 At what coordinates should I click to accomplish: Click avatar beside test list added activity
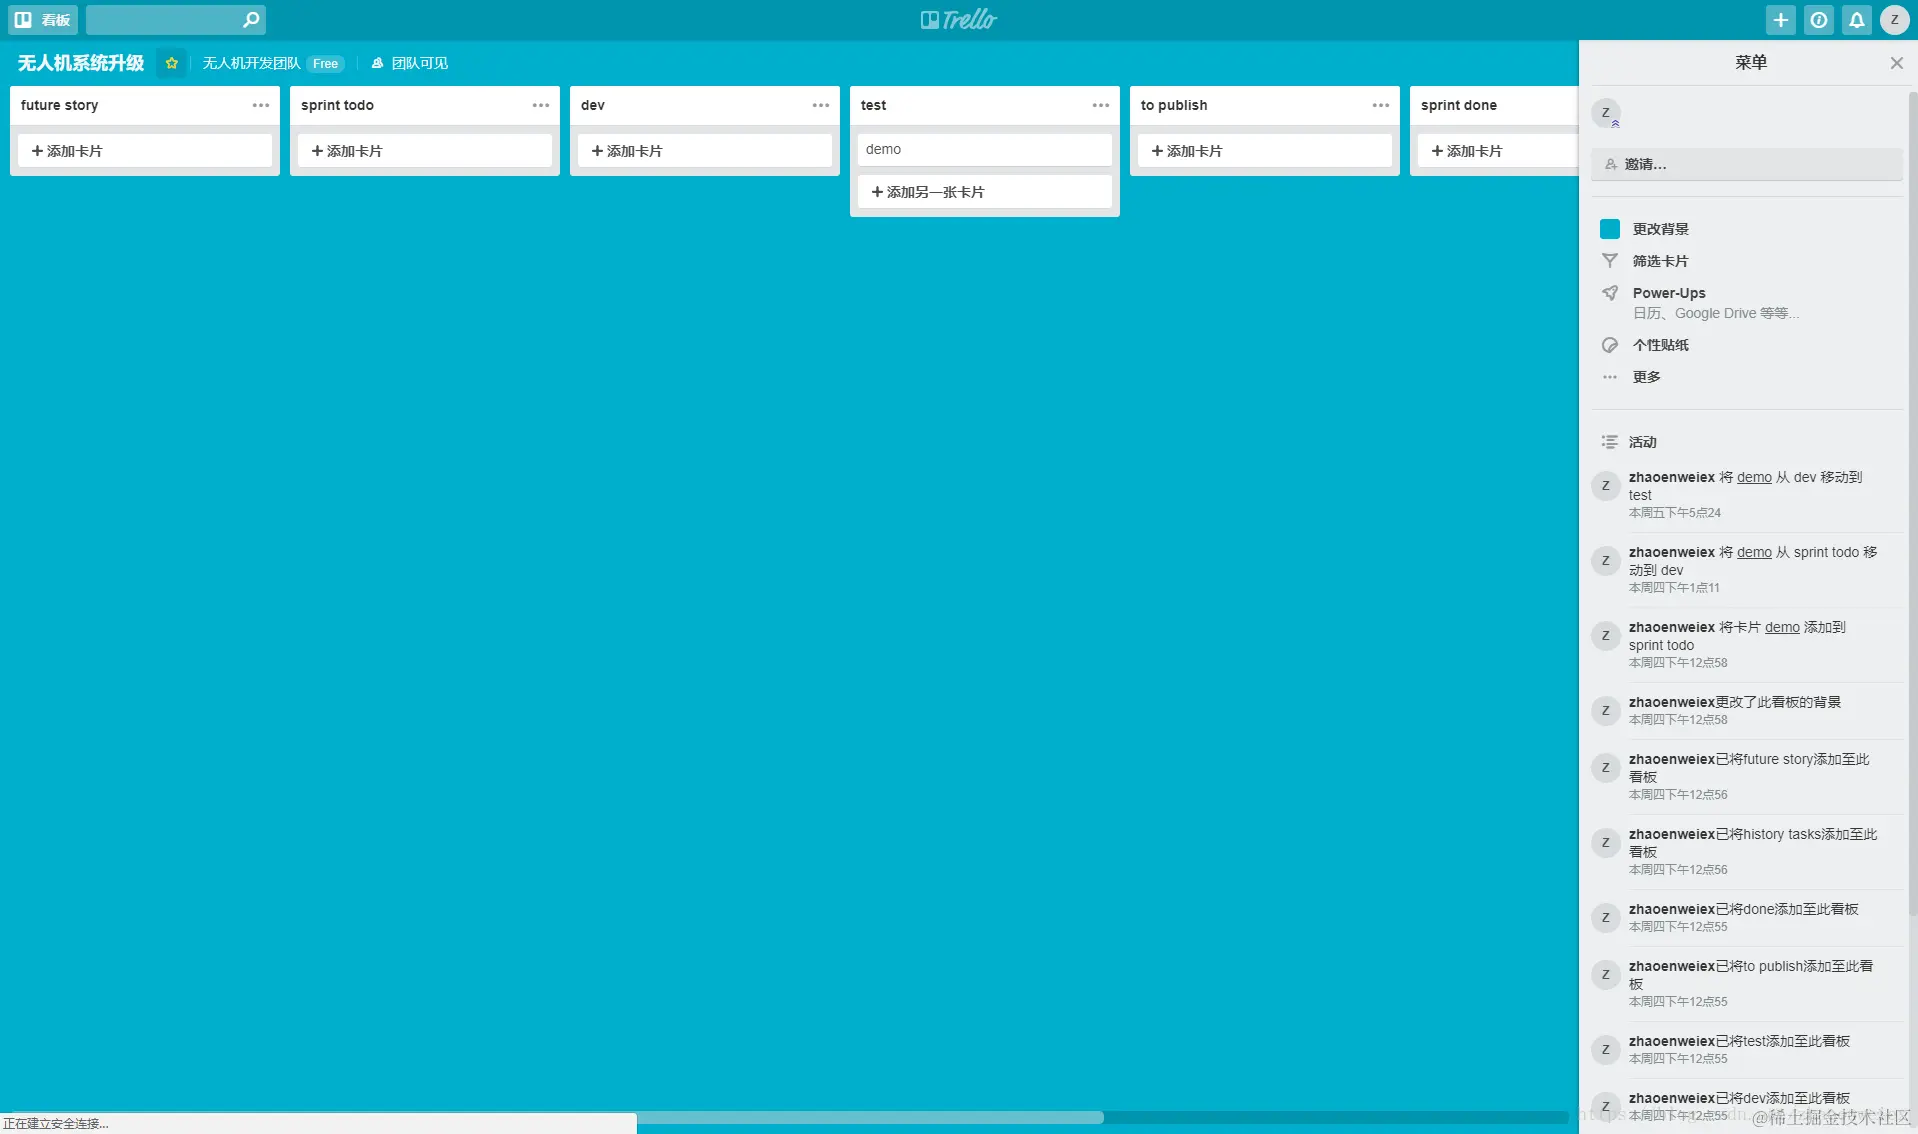[x=1606, y=1050]
